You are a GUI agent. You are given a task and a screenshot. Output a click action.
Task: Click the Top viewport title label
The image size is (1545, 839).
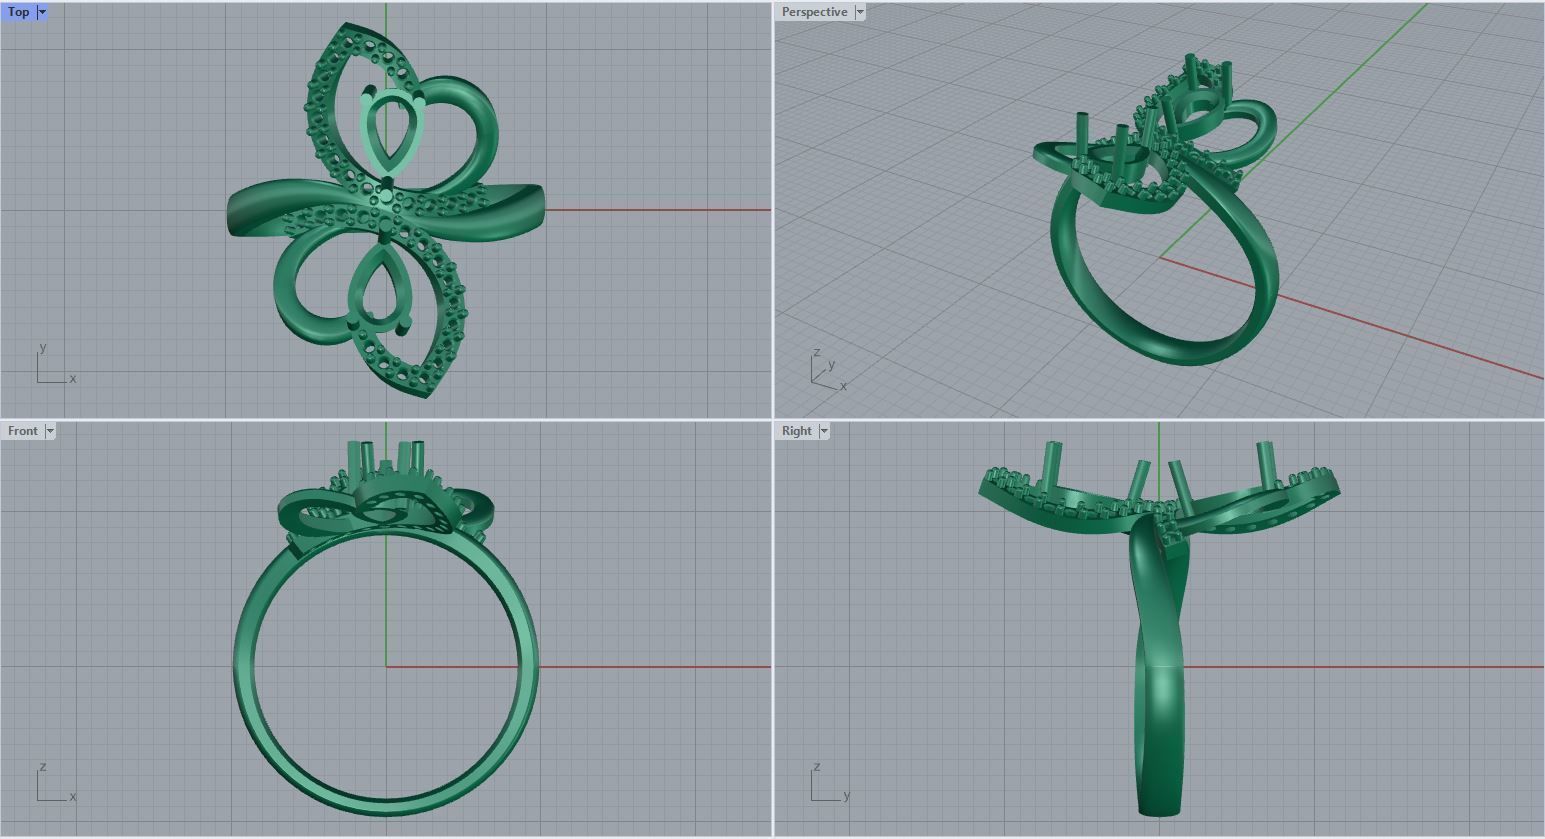point(19,12)
